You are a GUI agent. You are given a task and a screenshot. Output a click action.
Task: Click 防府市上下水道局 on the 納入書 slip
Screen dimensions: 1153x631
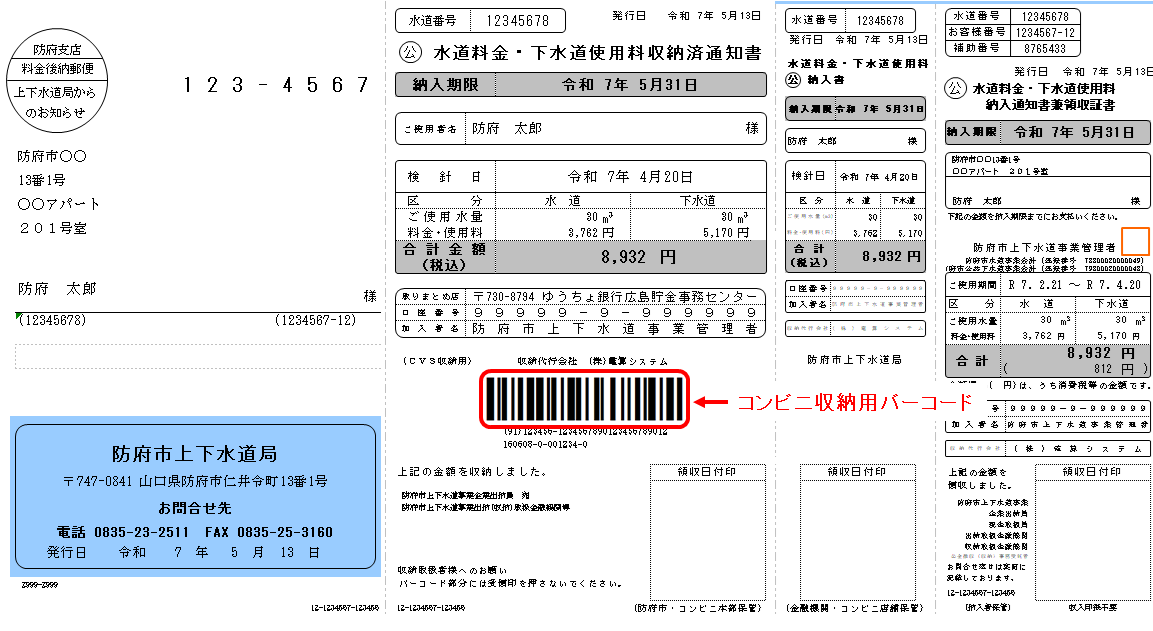[854, 360]
